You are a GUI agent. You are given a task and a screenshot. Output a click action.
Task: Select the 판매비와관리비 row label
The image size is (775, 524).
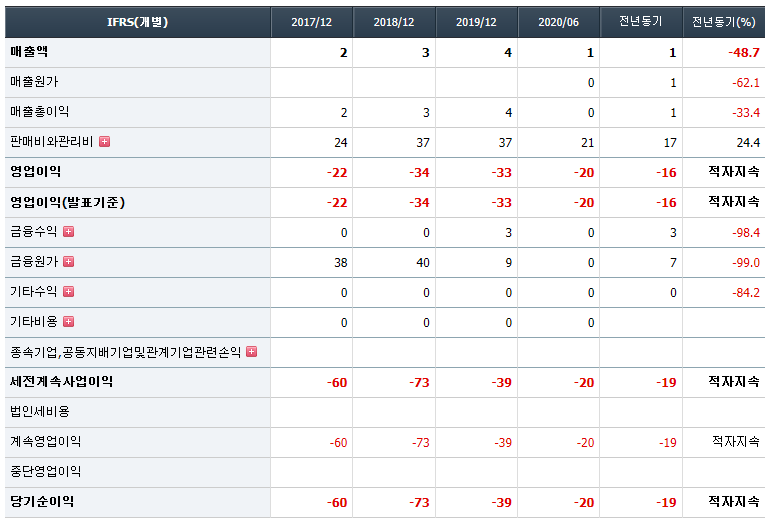(52, 142)
